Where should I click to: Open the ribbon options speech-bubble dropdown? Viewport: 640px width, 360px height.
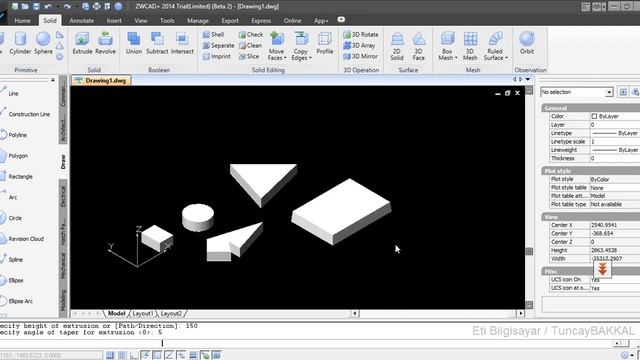[341, 20]
